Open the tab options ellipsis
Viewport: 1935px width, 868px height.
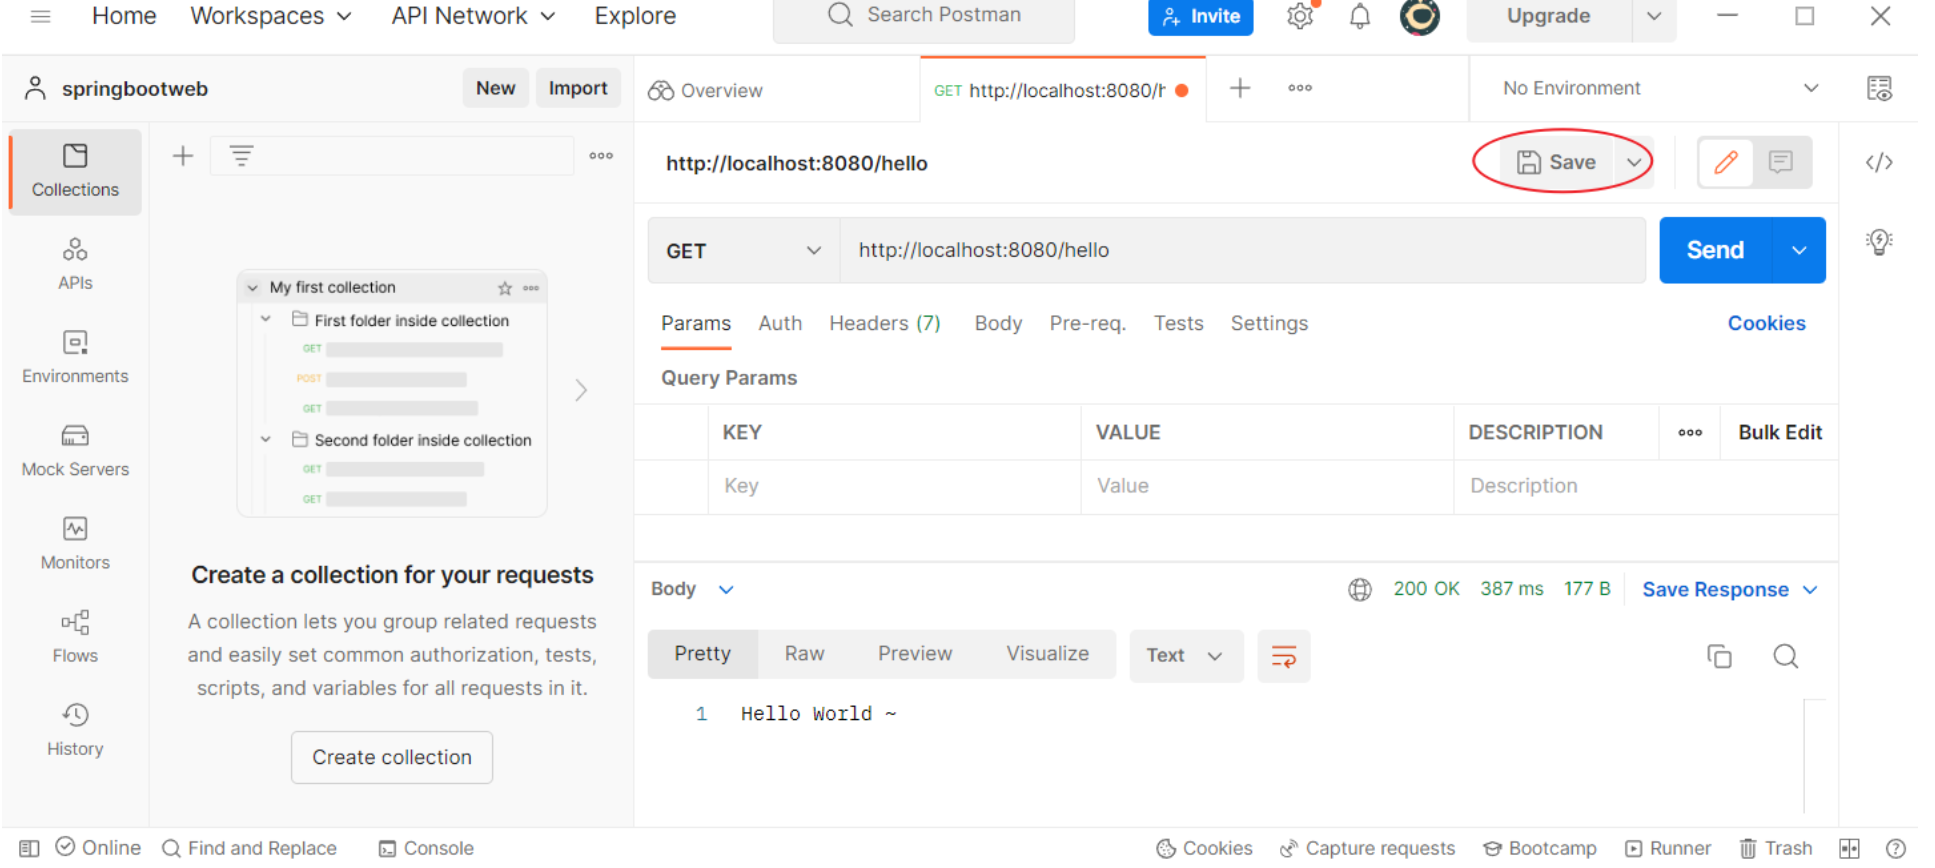[x=1300, y=88]
